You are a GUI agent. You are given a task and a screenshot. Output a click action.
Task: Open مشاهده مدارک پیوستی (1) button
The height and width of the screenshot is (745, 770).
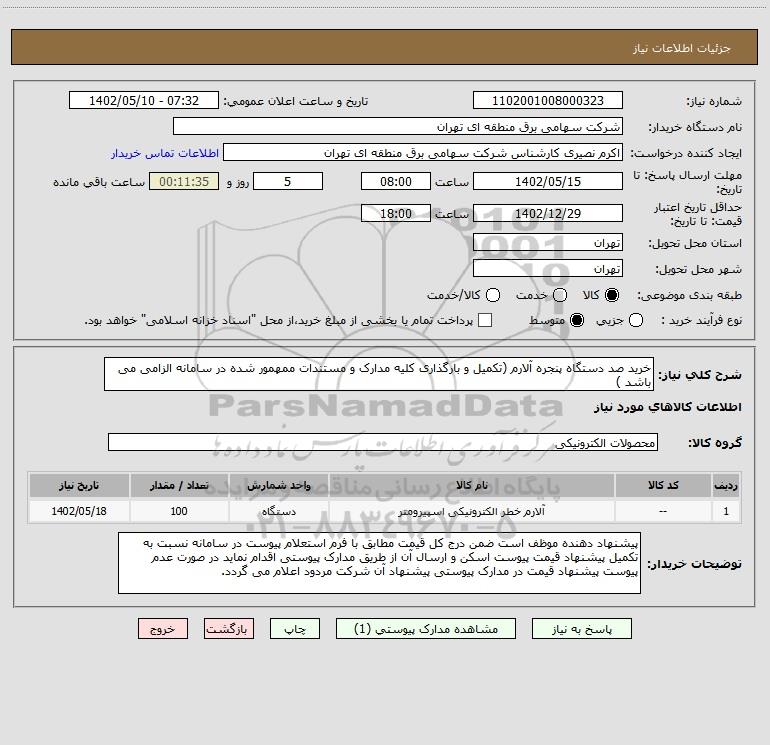point(426,629)
